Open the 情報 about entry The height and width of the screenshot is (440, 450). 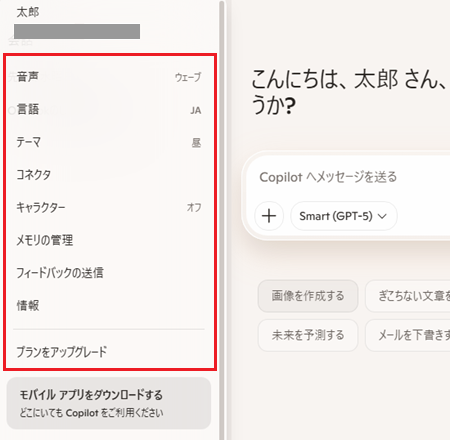point(109,305)
